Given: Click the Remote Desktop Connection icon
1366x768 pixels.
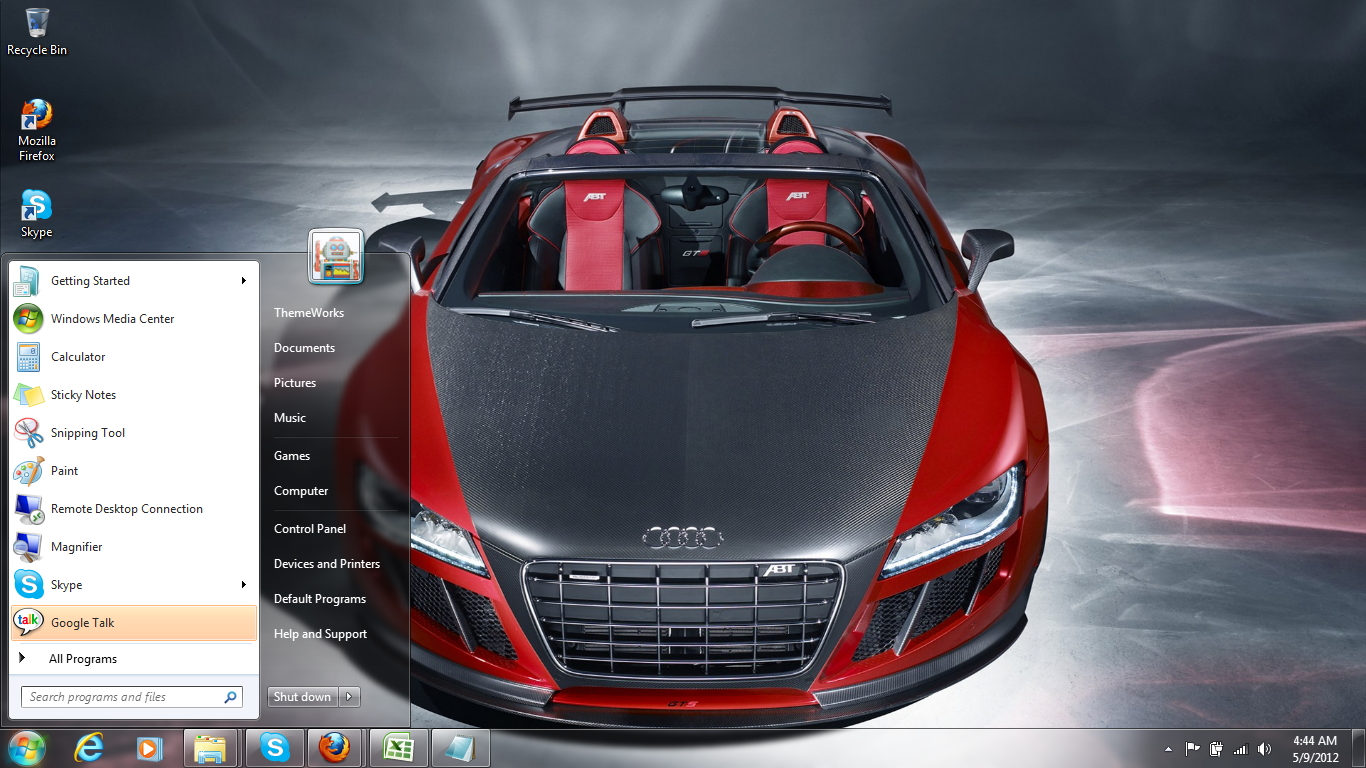Looking at the screenshot, I should 28,509.
